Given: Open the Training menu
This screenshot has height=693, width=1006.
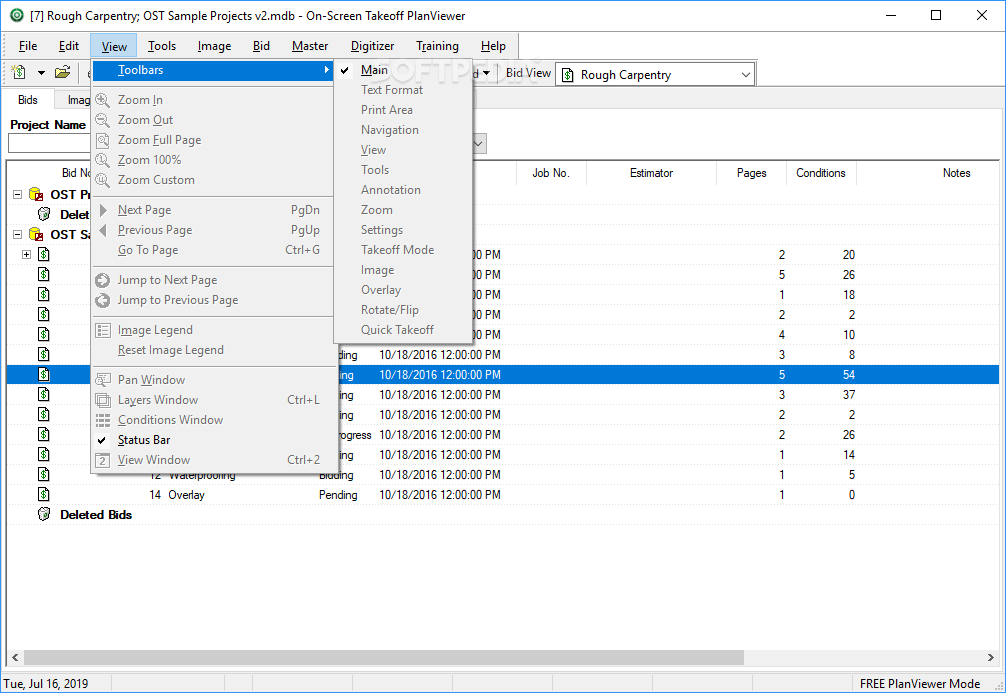Looking at the screenshot, I should point(437,46).
